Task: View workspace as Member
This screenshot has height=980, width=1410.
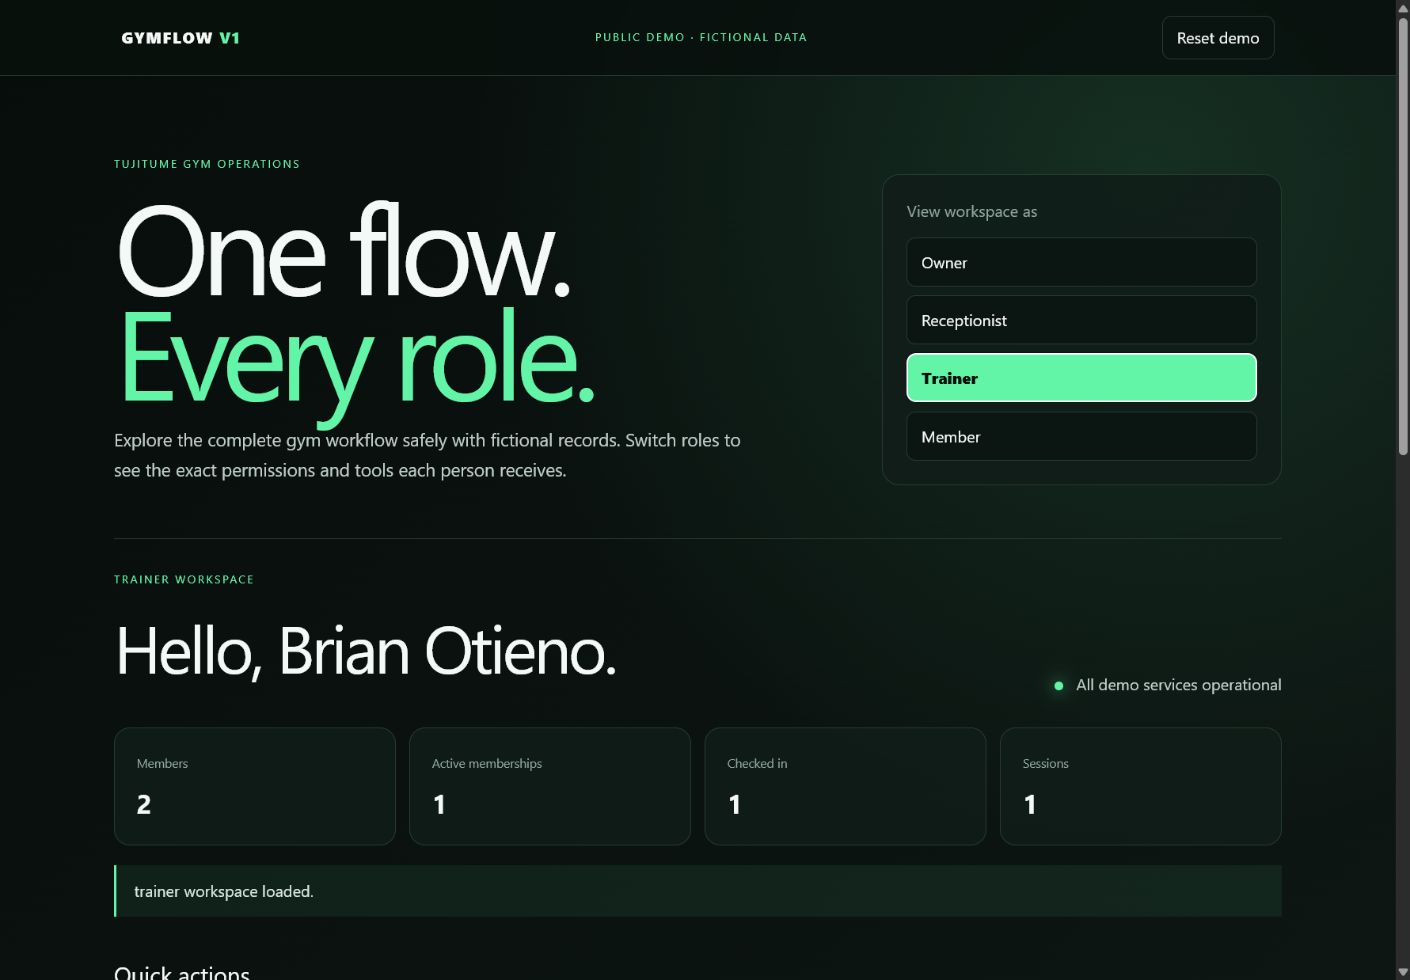Action: (1081, 436)
